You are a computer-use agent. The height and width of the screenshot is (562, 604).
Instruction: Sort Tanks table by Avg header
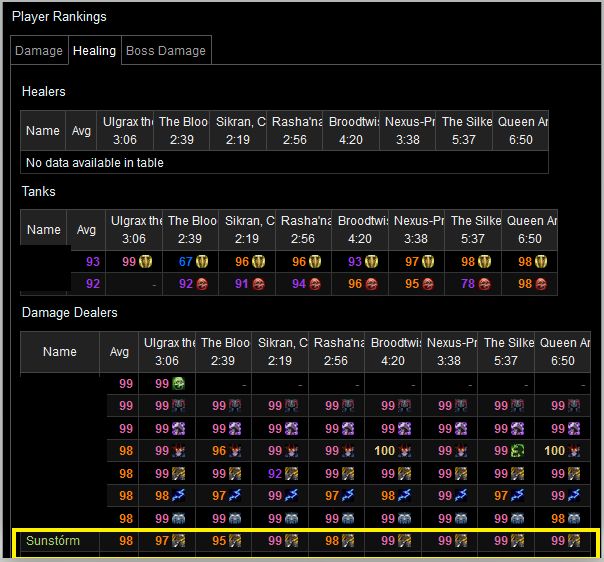point(86,230)
